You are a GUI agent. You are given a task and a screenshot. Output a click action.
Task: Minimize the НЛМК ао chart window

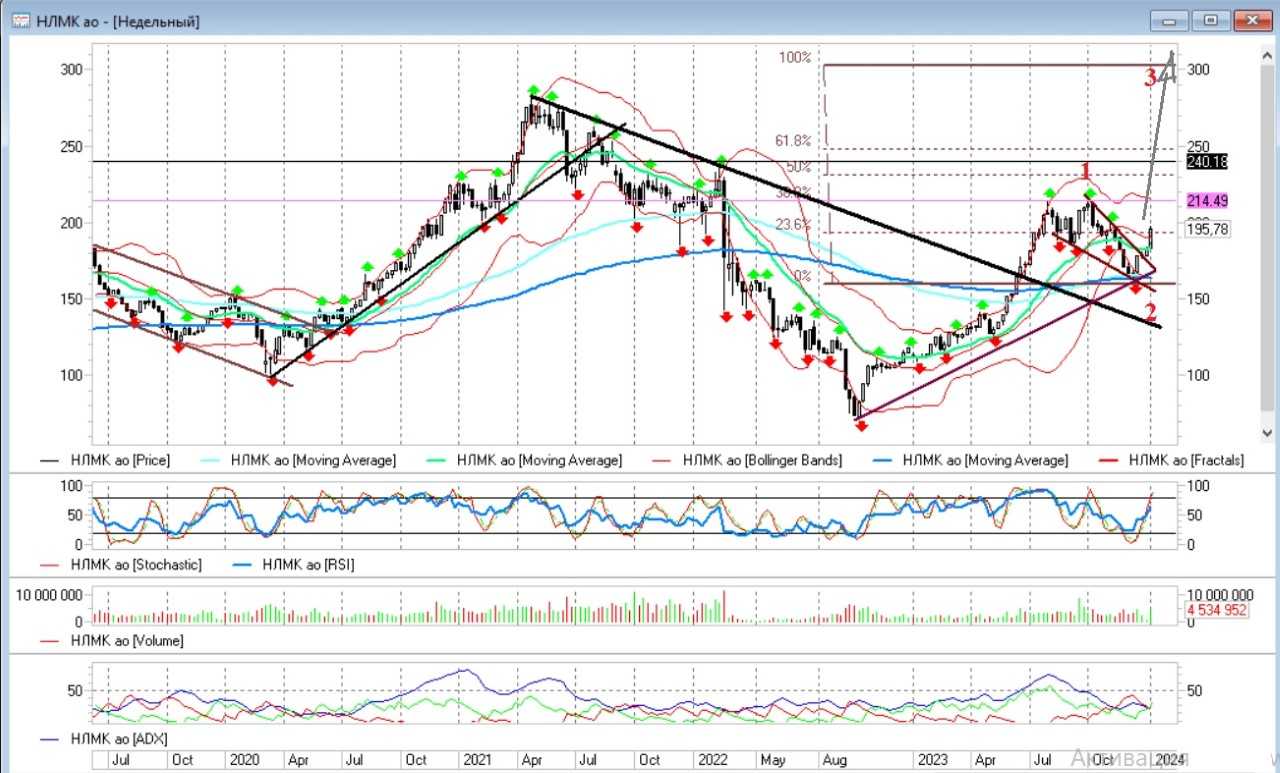pos(1169,20)
